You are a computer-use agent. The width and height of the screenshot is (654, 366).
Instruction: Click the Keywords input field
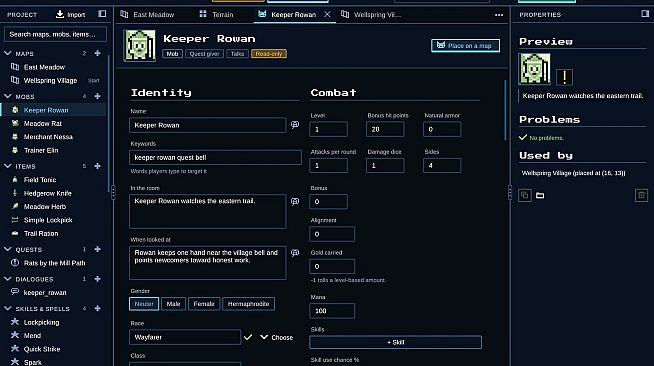(x=215, y=158)
